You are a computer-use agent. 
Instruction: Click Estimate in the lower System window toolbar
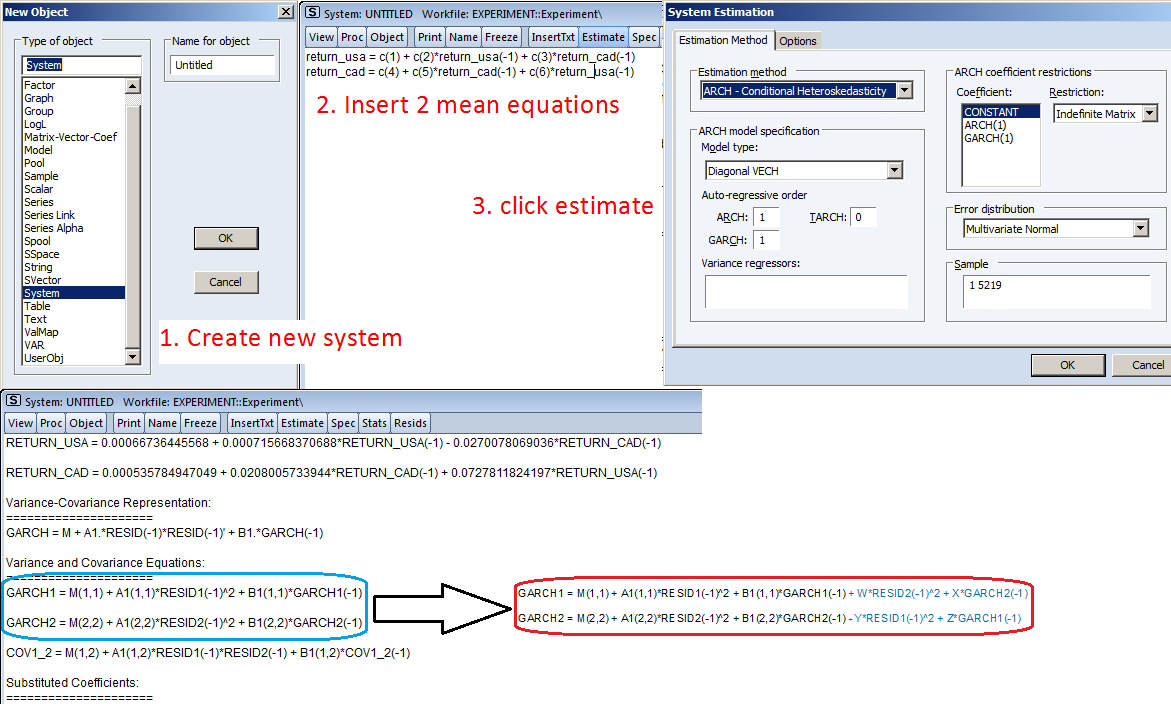coord(302,423)
